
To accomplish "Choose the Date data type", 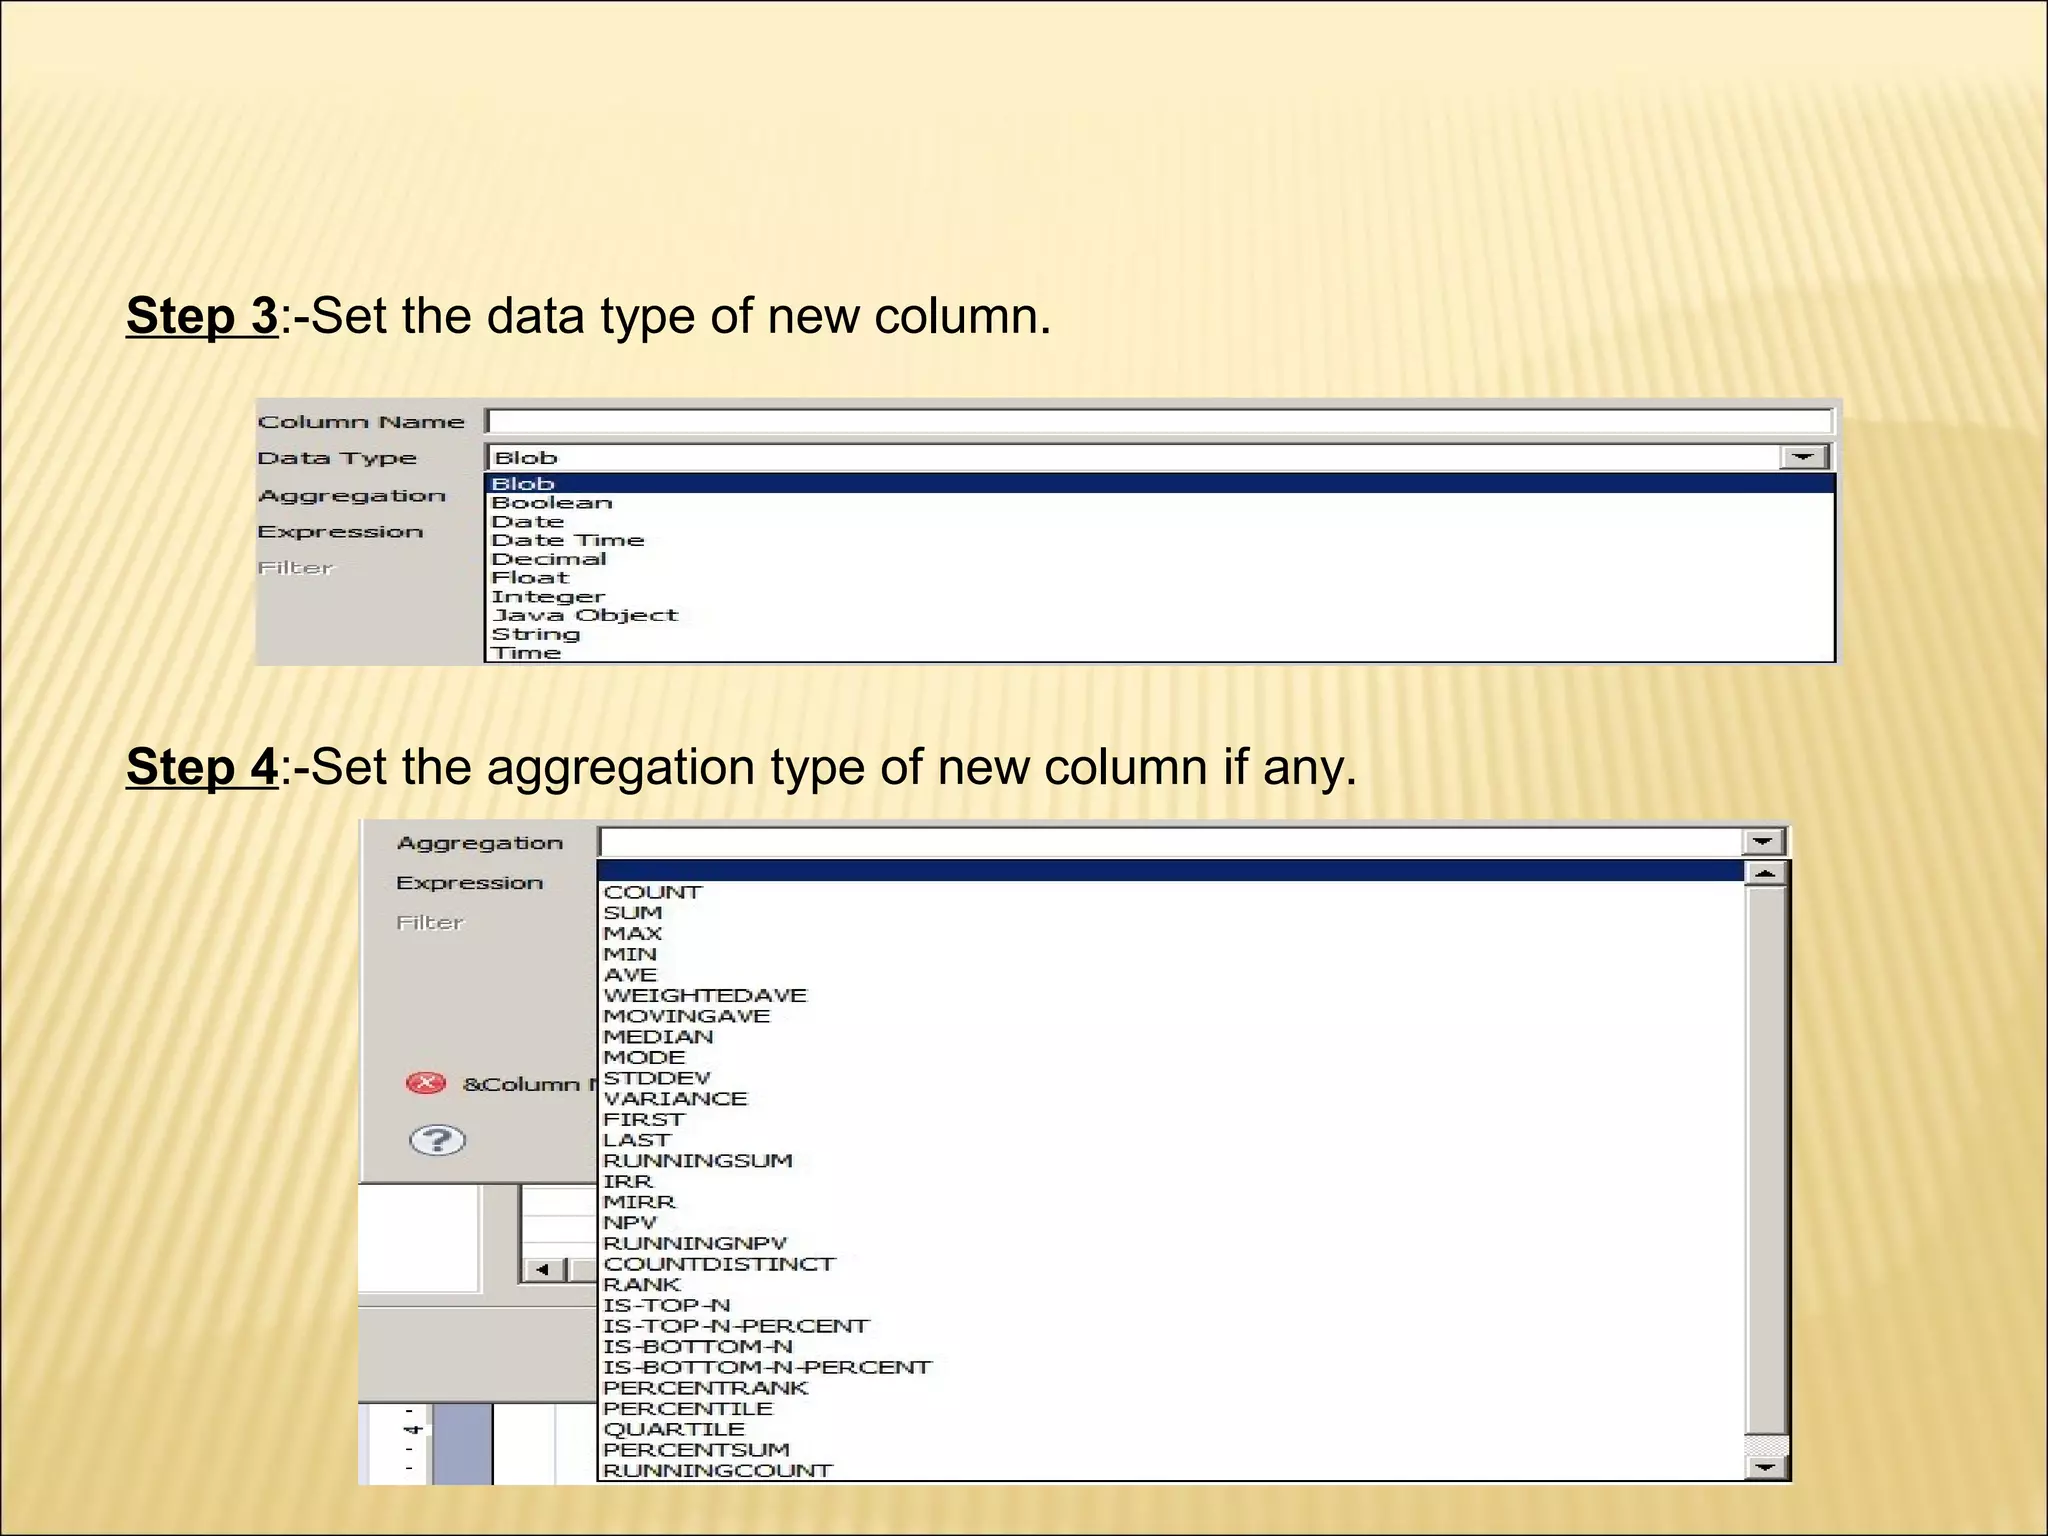I will coord(1160,522).
